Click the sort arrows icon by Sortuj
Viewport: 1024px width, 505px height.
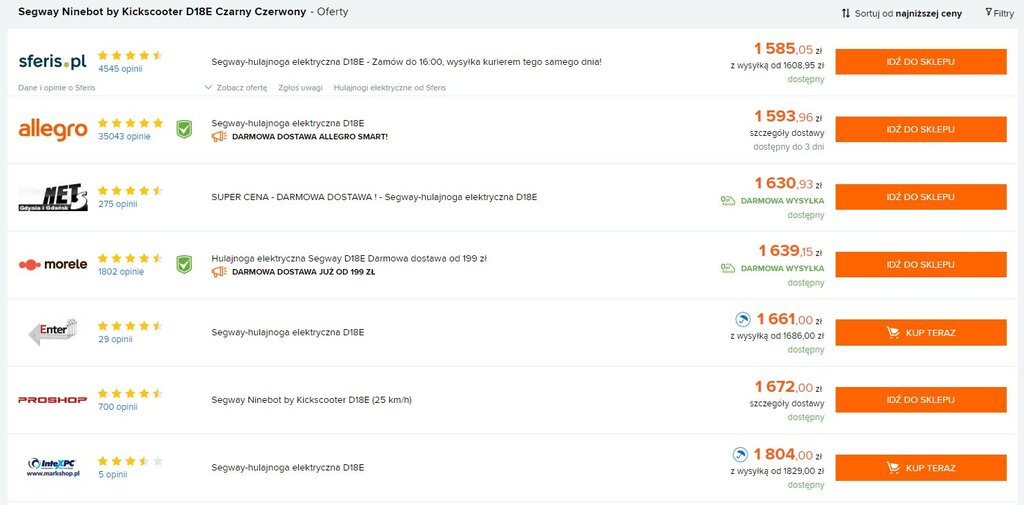(x=846, y=13)
